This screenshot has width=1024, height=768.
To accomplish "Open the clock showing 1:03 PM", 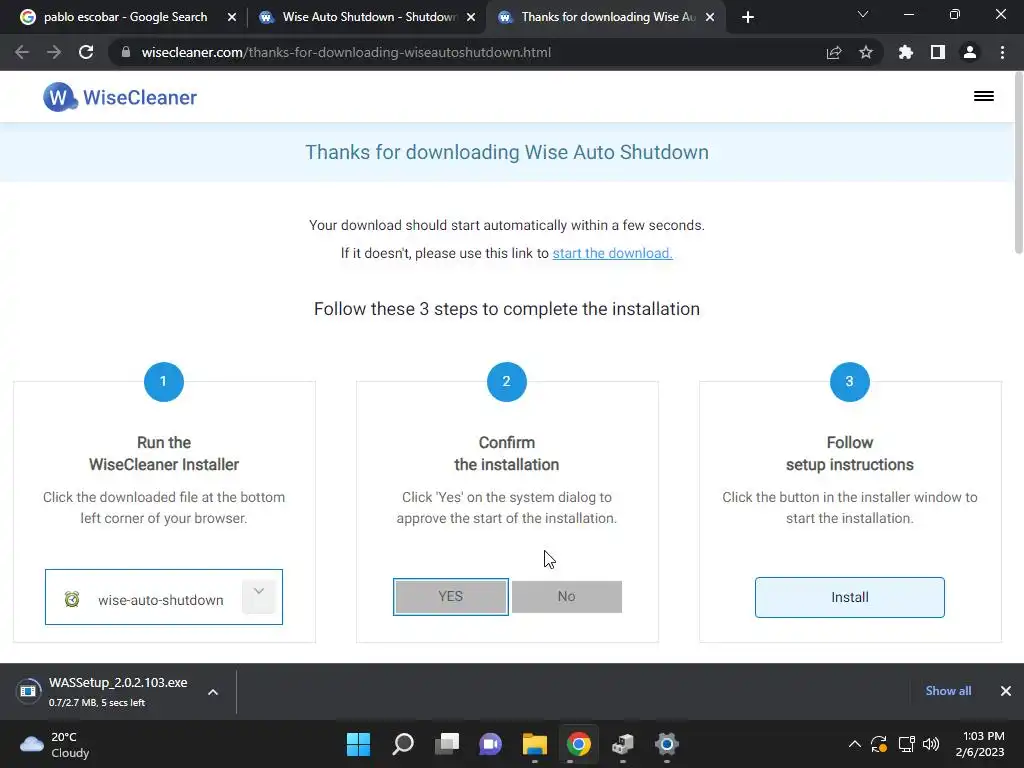I will point(980,744).
